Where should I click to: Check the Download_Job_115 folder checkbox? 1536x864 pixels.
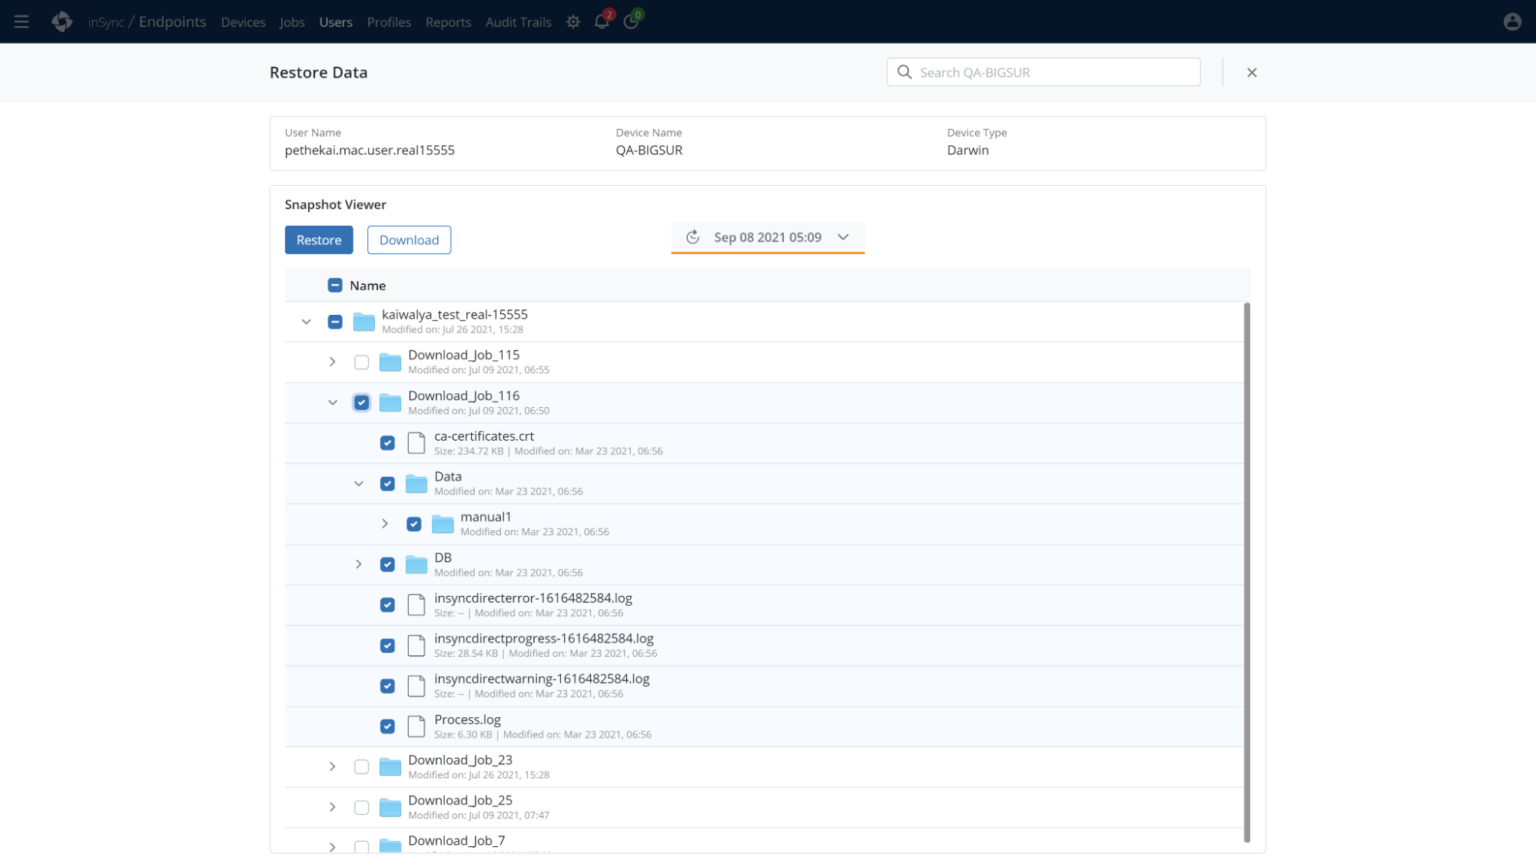(x=361, y=362)
